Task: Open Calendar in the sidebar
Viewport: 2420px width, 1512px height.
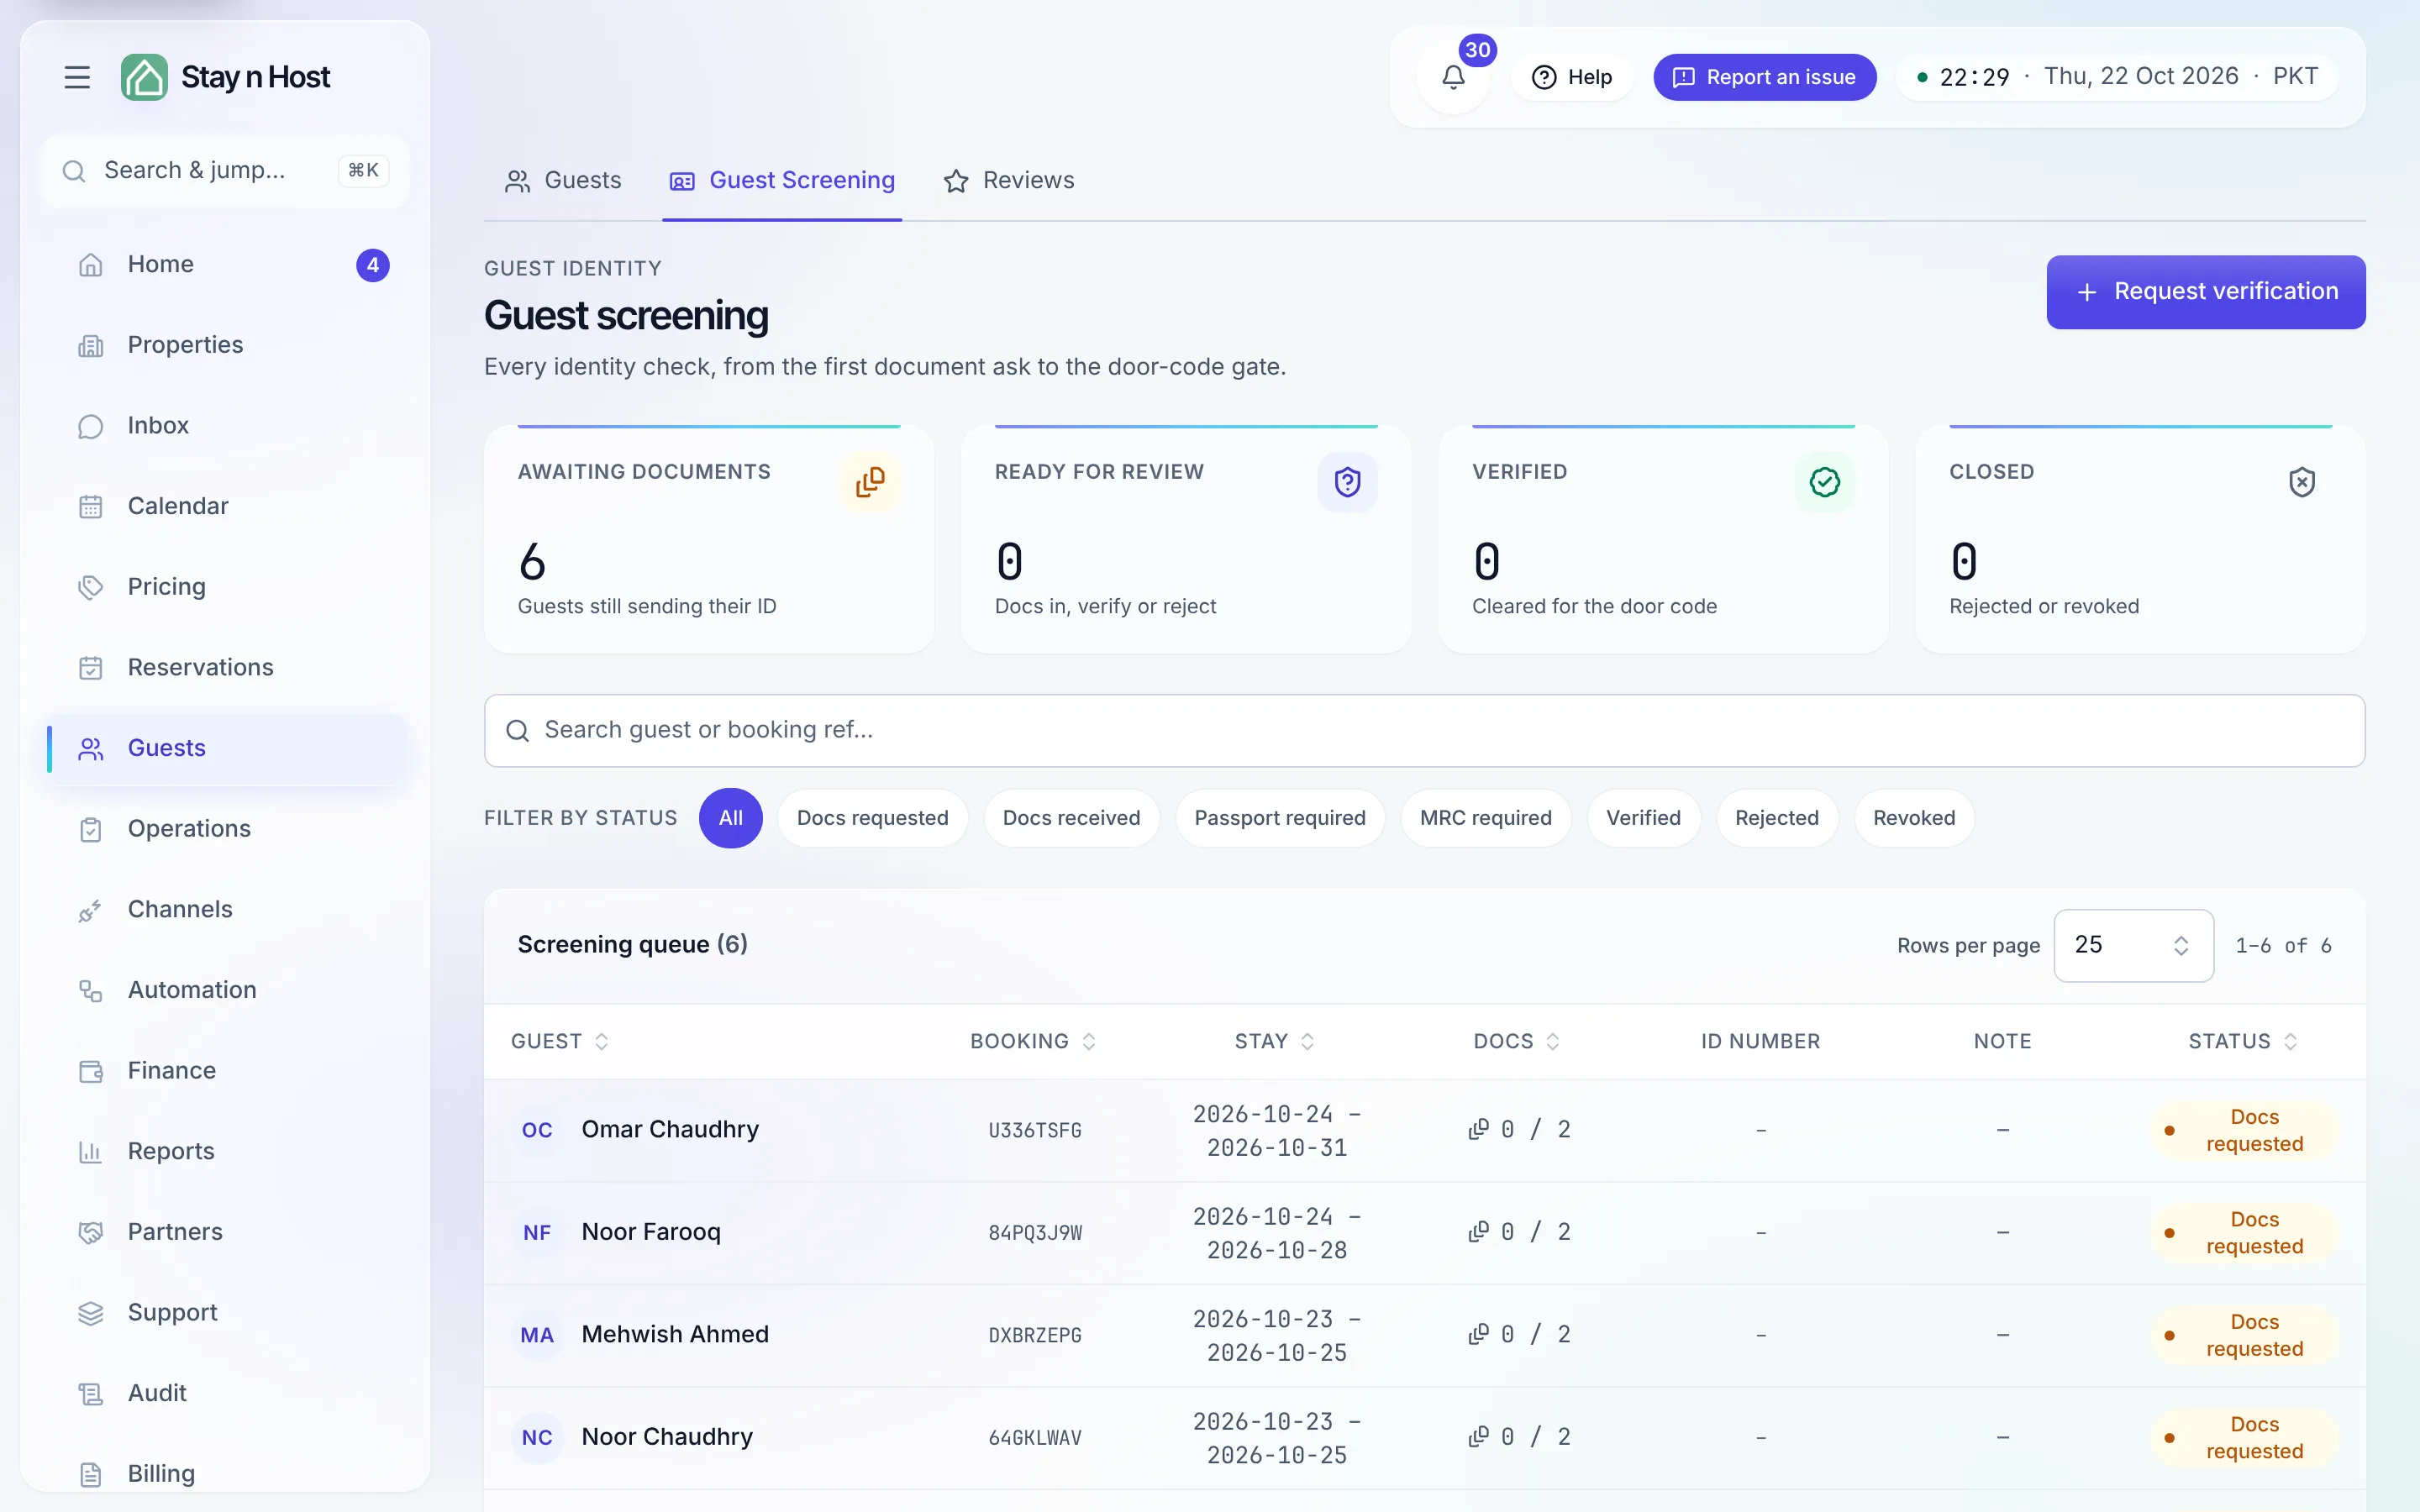Action: 227,506
